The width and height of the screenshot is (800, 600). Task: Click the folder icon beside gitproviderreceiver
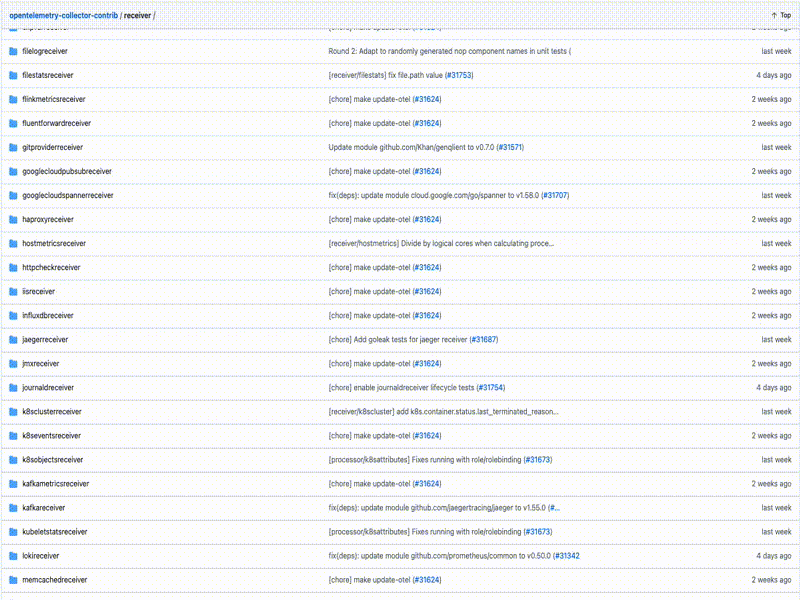coord(13,147)
